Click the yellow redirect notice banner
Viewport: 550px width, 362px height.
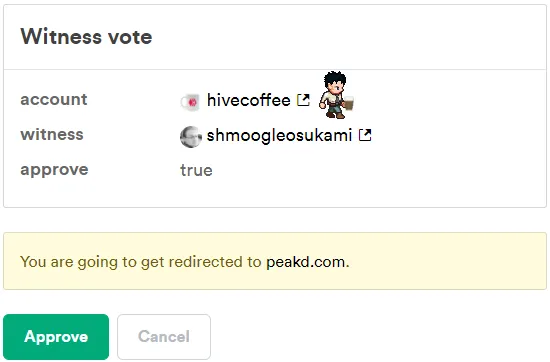coord(275,261)
